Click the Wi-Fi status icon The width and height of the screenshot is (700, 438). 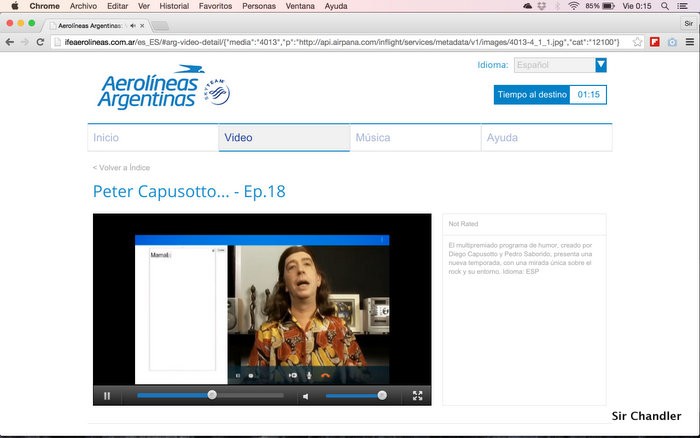point(574,6)
